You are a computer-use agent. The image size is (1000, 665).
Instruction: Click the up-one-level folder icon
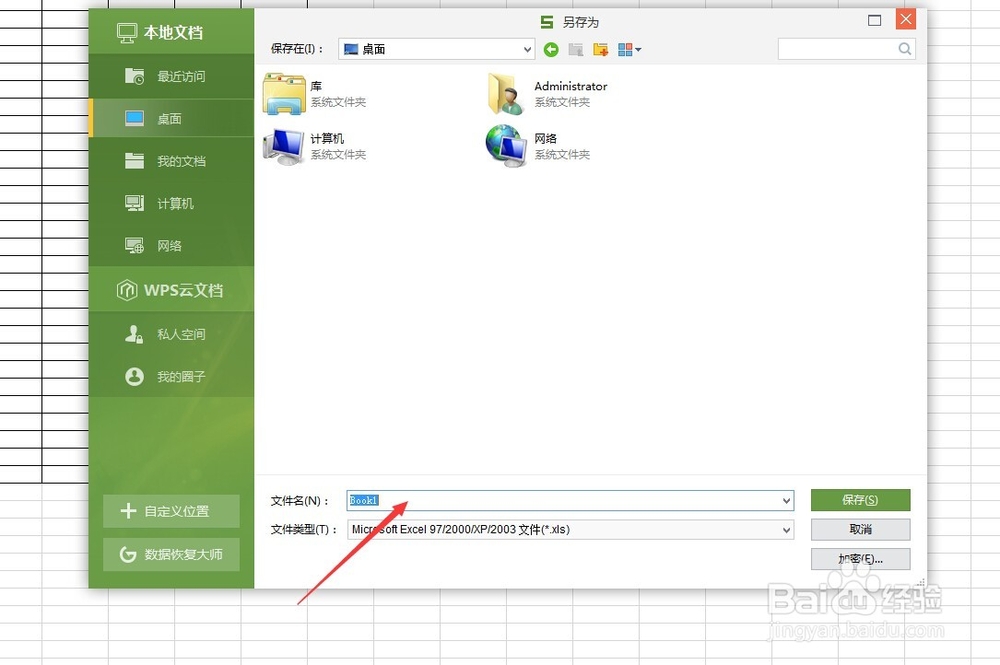[575, 48]
